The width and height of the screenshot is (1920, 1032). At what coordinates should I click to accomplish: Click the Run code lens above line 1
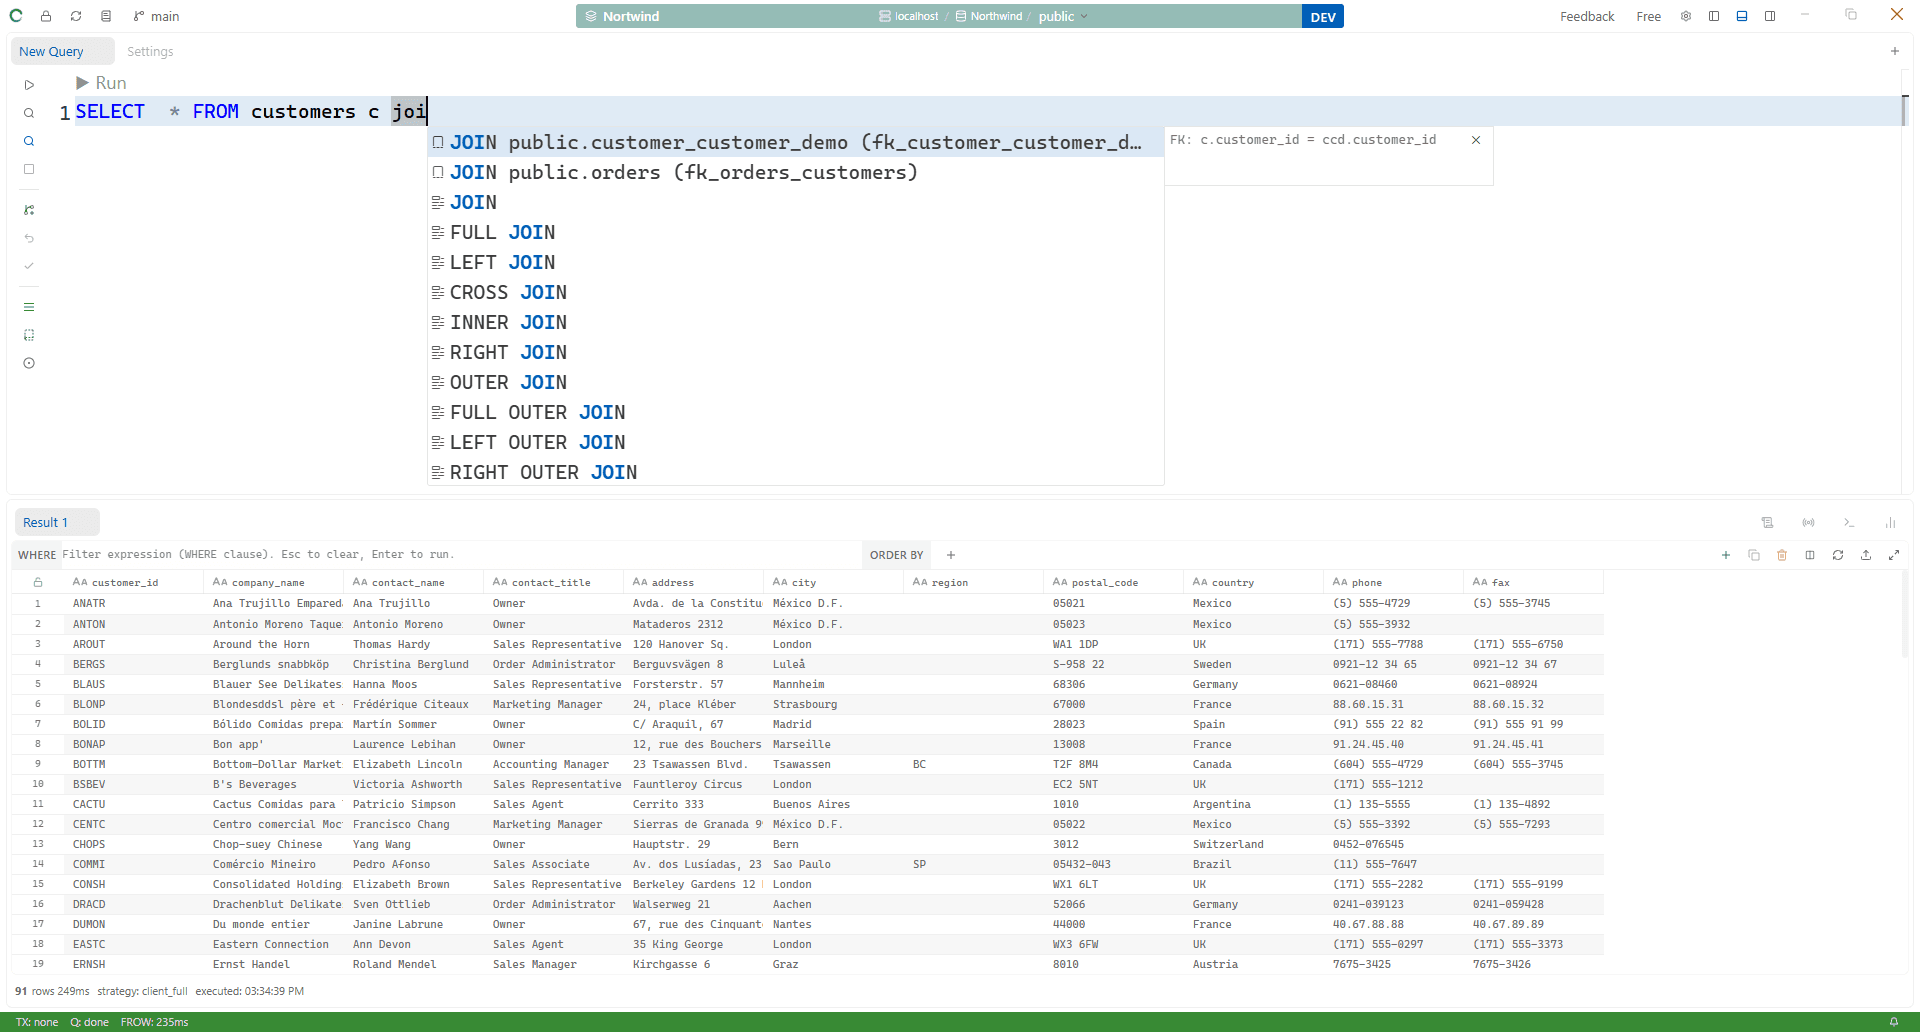point(101,83)
